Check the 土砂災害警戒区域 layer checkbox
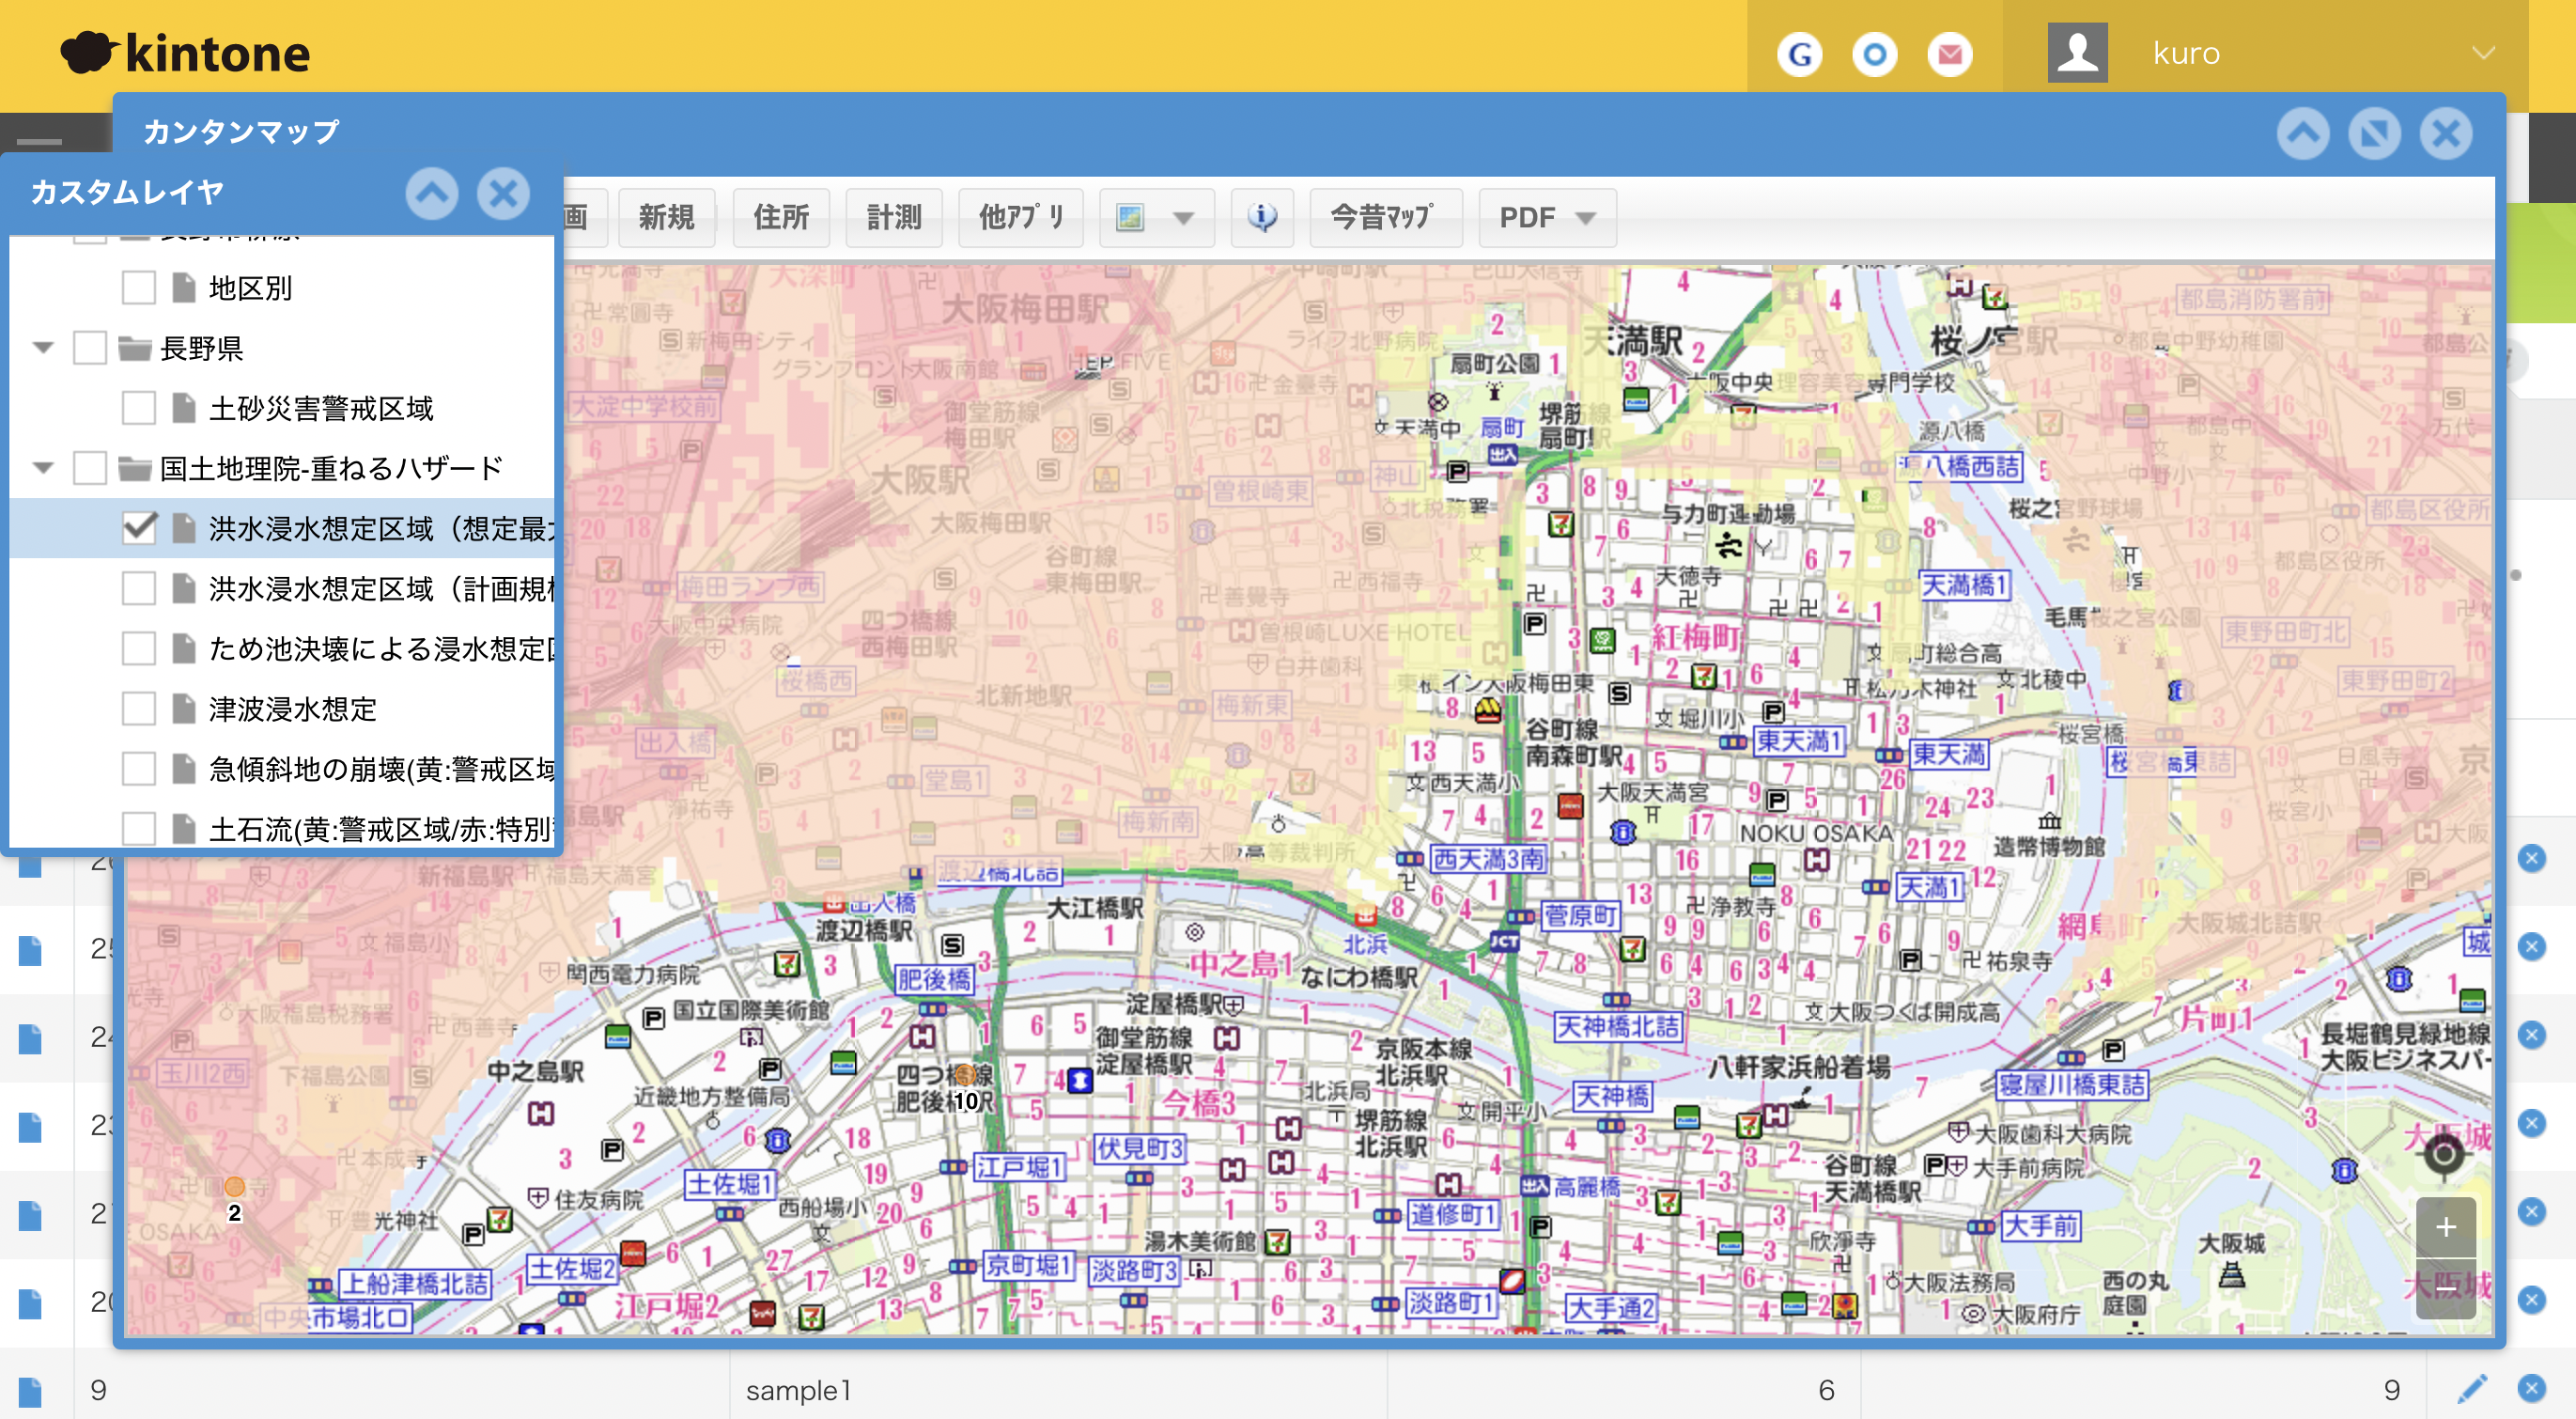This screenshot has height=1419, width=2576. coord(138,408)
